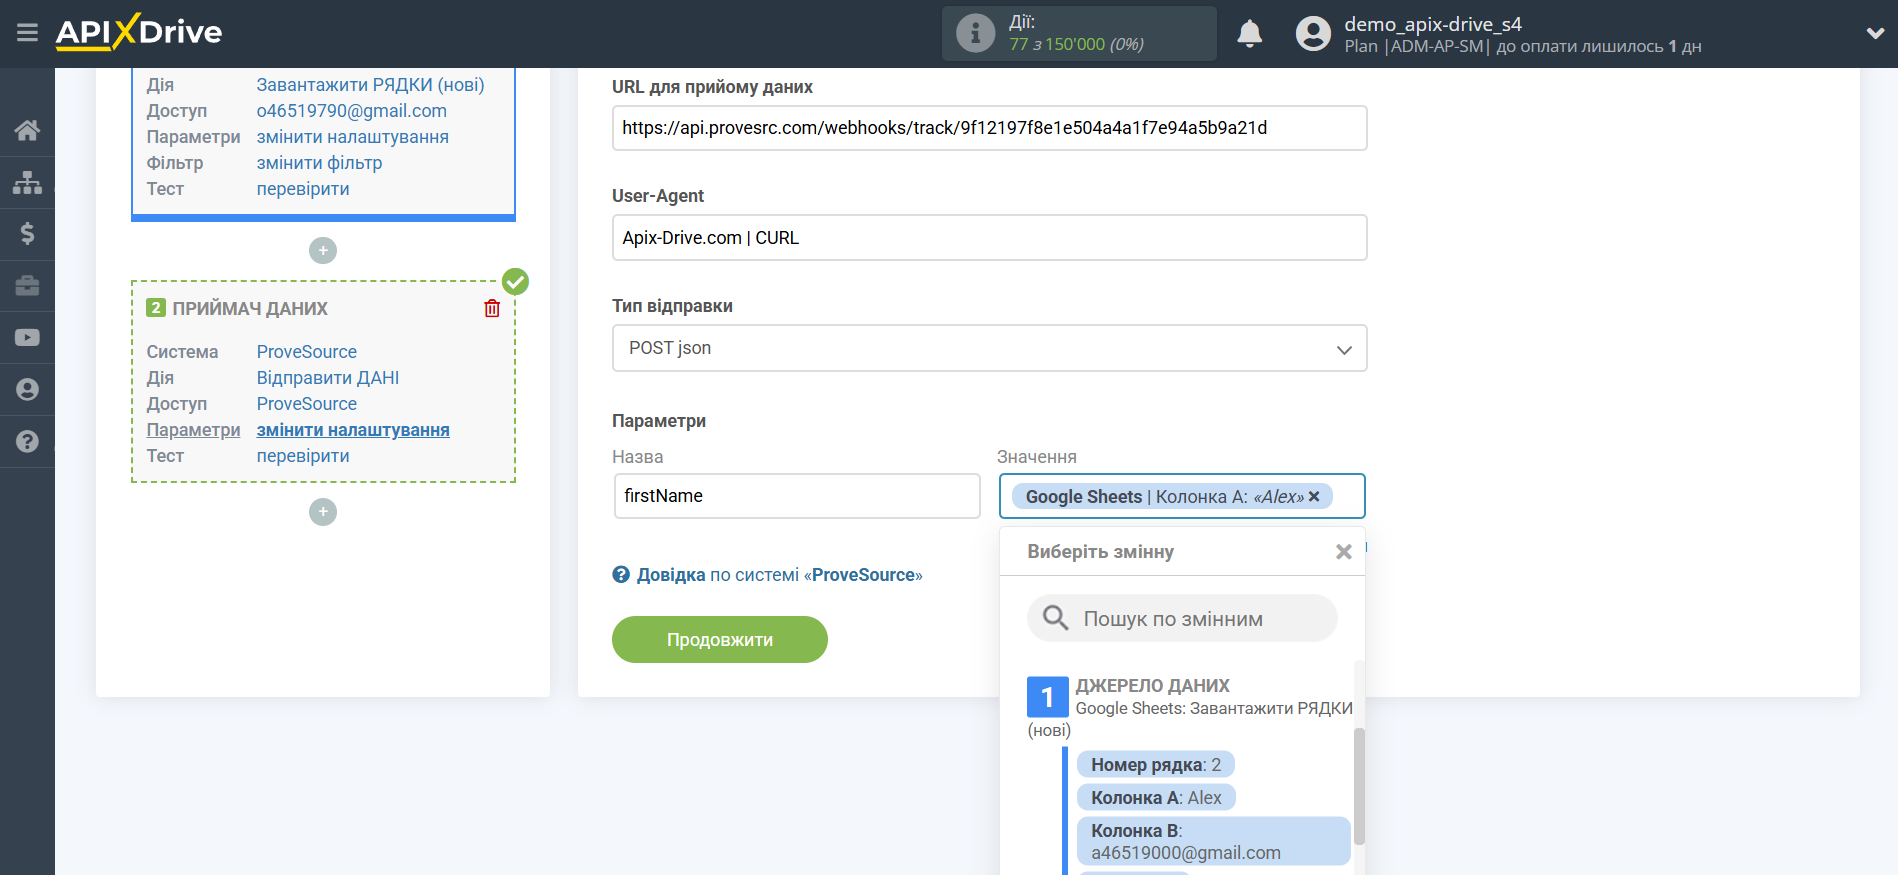Open Довідка по системі ProveSource link
Screen dimensions: 1898x875
pos(779,575)
